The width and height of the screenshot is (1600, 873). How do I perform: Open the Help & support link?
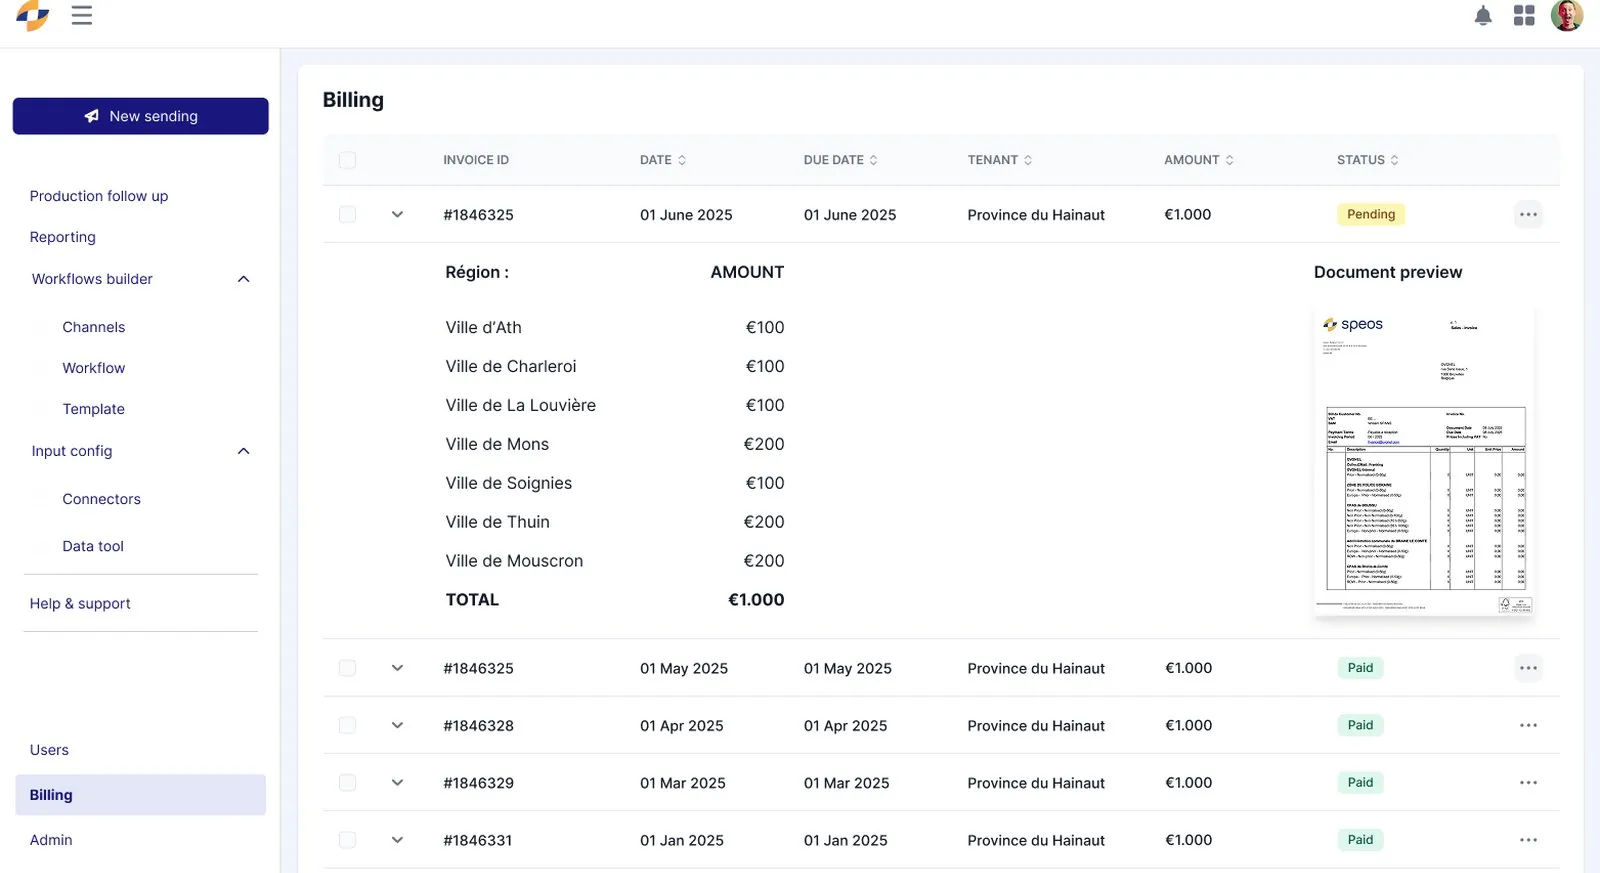pos(80,604)
